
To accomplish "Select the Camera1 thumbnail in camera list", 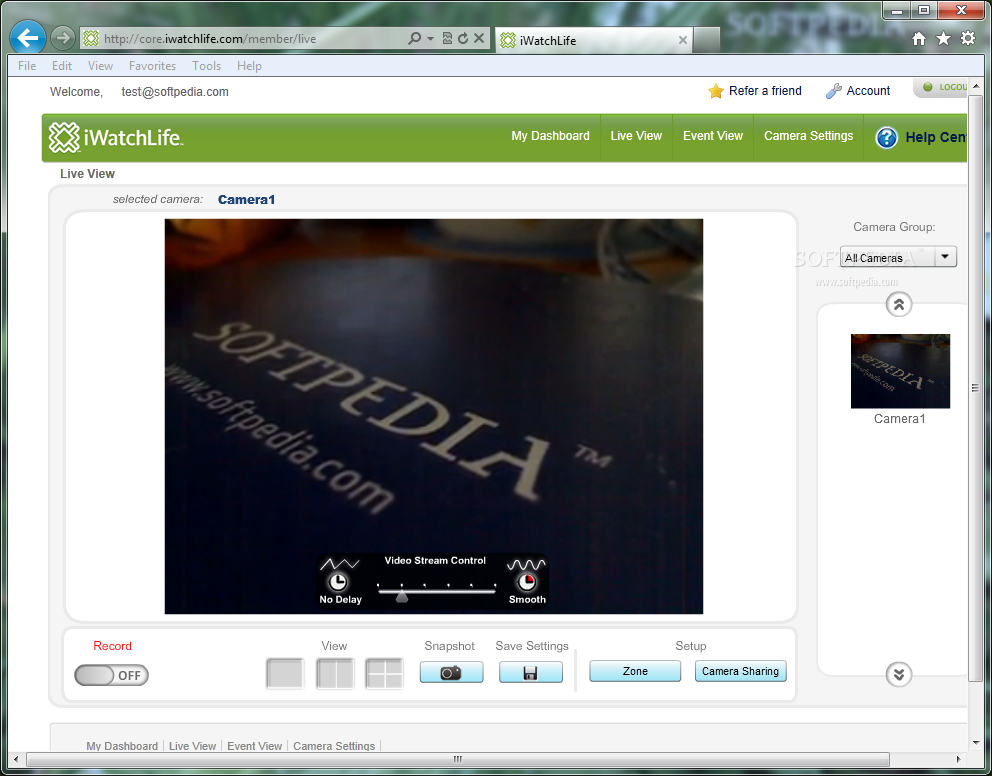I will [900, 371].
